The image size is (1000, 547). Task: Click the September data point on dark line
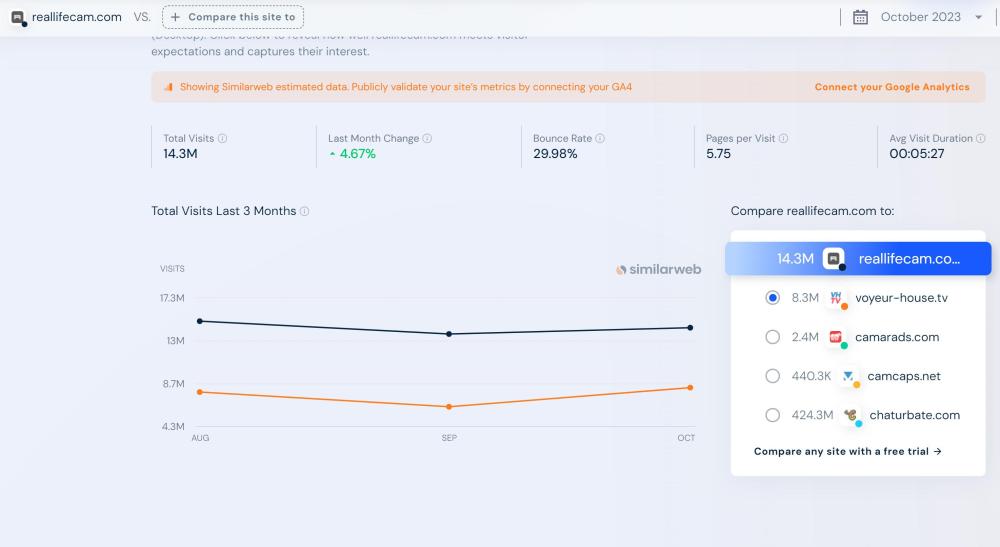tap(449, 334)
